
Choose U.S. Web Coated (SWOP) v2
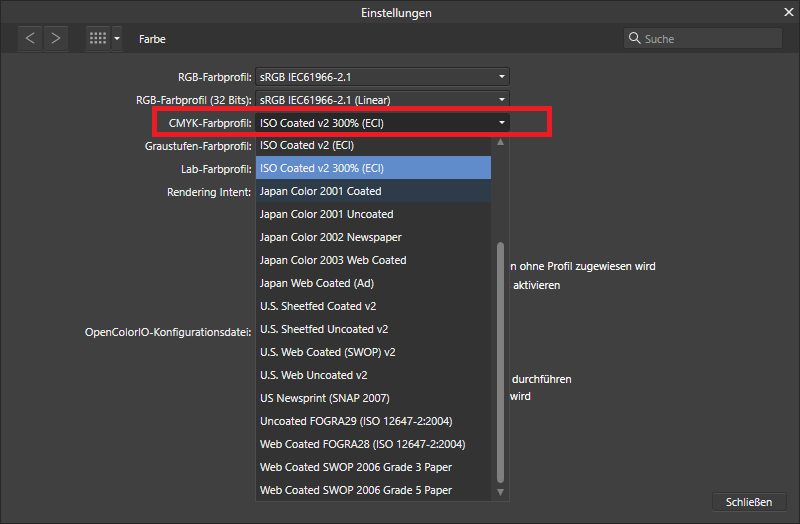click(373, 352)
